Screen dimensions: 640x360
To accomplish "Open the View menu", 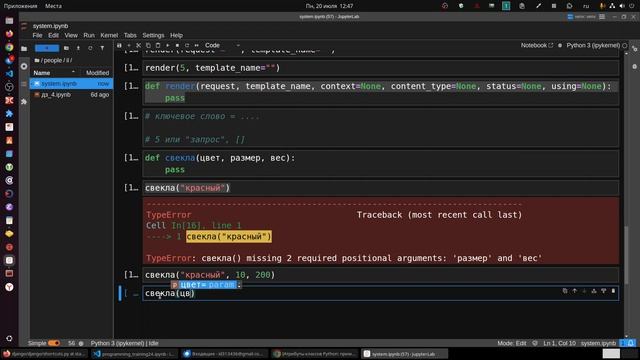I will [x=71, y=36].
